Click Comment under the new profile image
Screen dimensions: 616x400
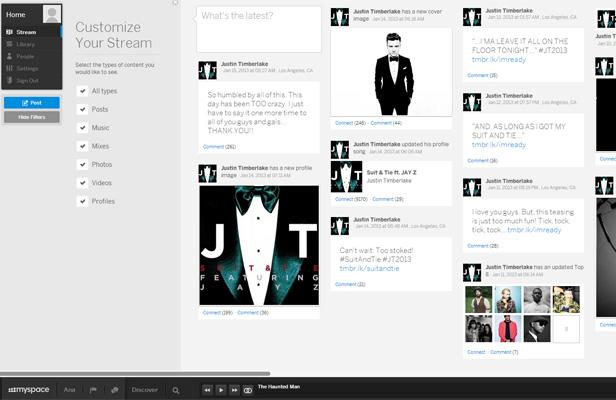248,313
